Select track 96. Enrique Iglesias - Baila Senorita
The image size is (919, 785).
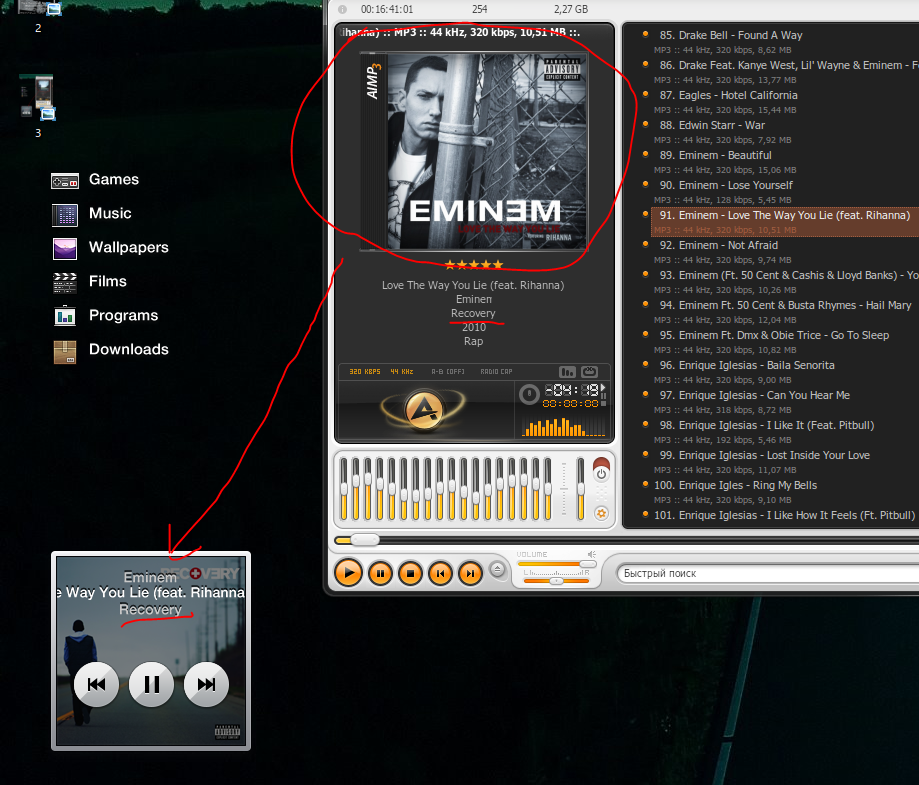click(x=784, y=371)
